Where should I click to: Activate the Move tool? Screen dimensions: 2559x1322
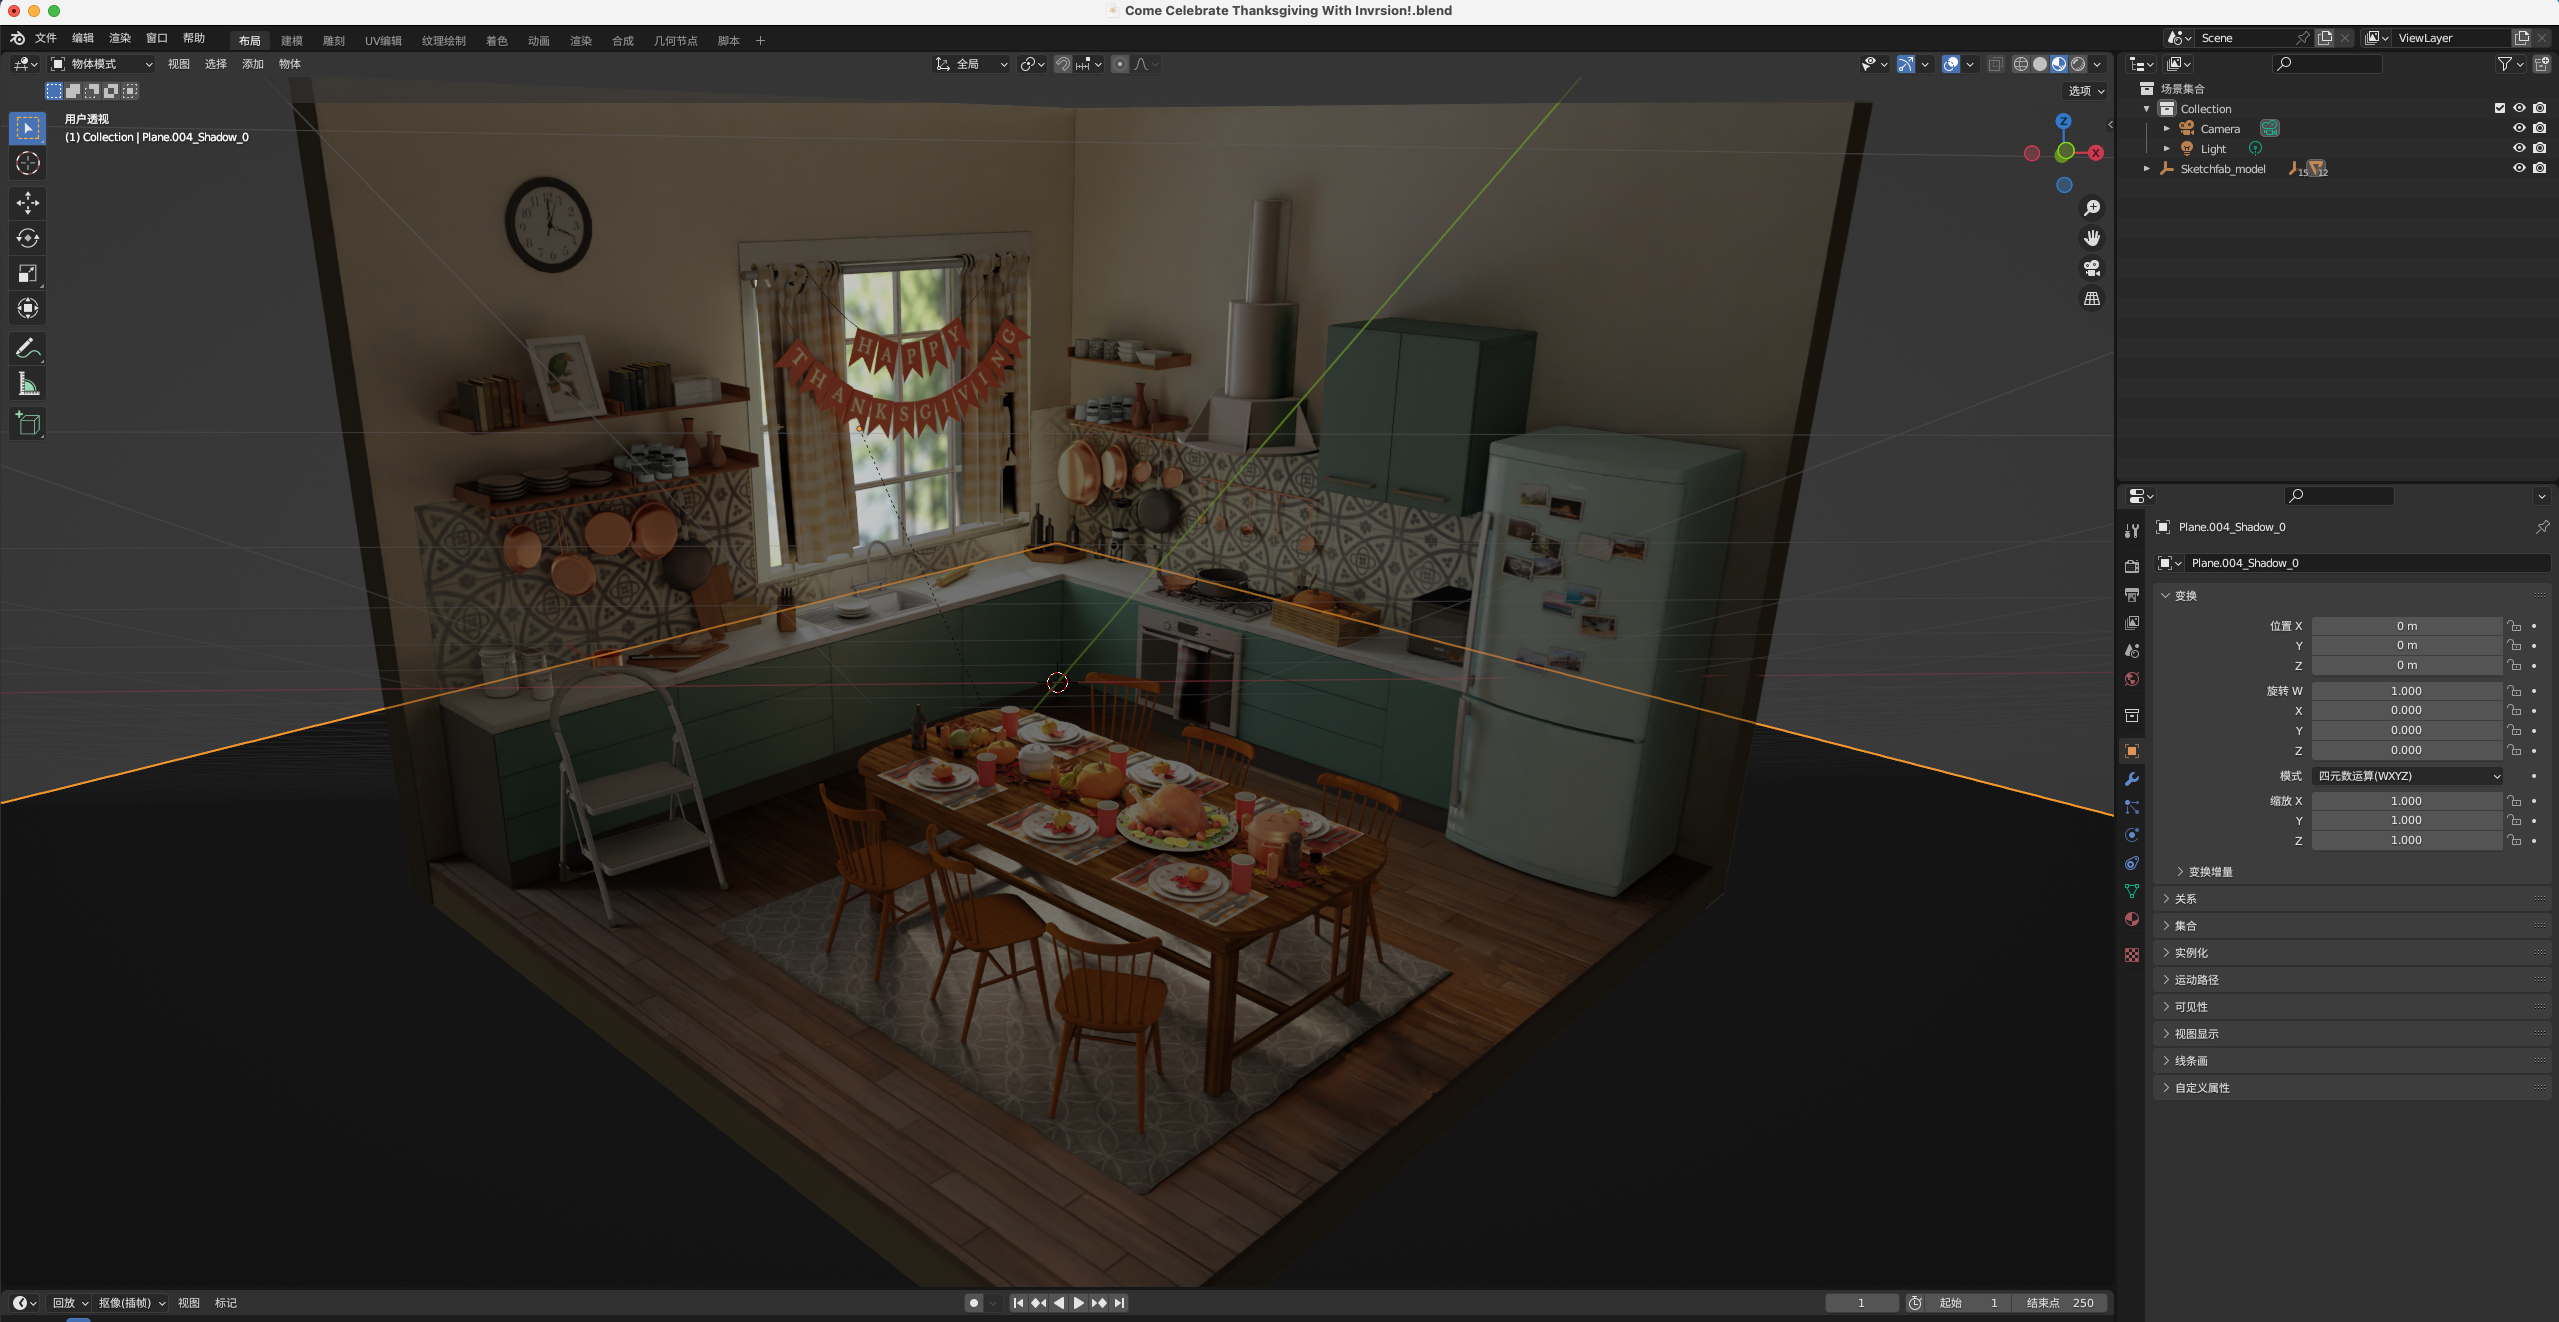(x=28, y=203)
